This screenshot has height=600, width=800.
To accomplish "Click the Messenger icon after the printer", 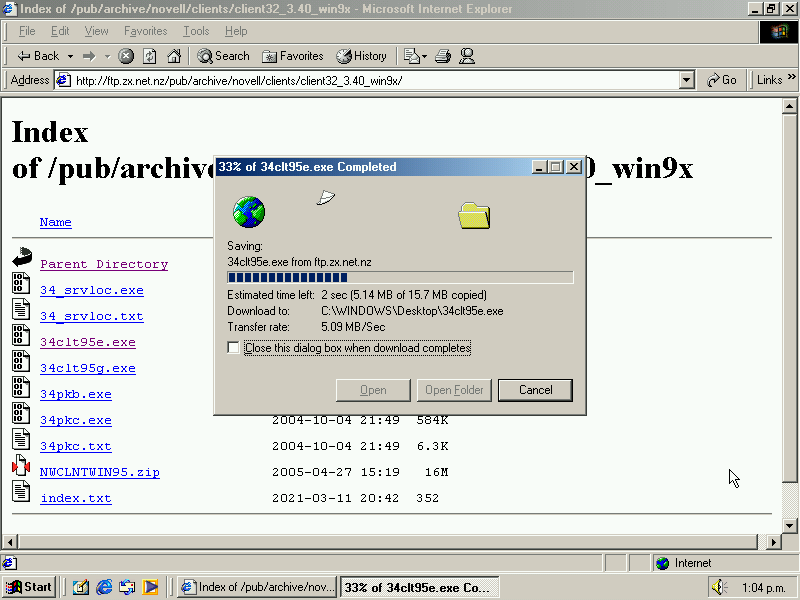I will [x=467, y=56].
